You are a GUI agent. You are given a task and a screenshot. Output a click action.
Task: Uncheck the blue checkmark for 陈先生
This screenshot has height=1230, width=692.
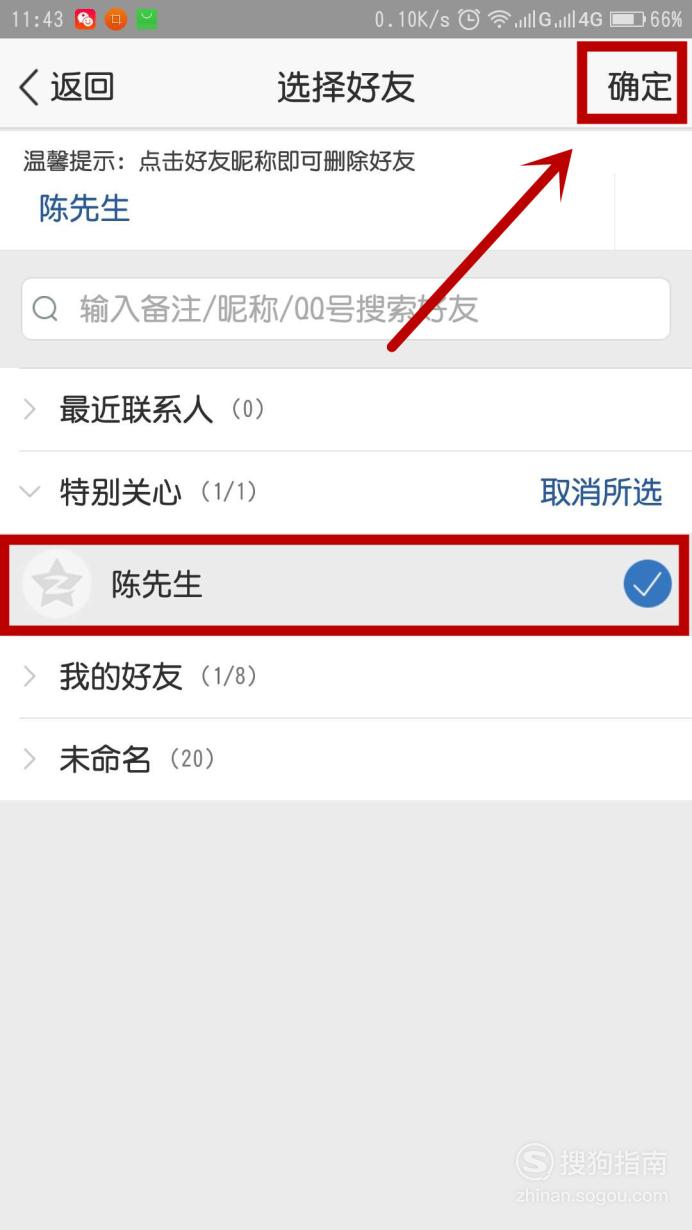(647, 584)
